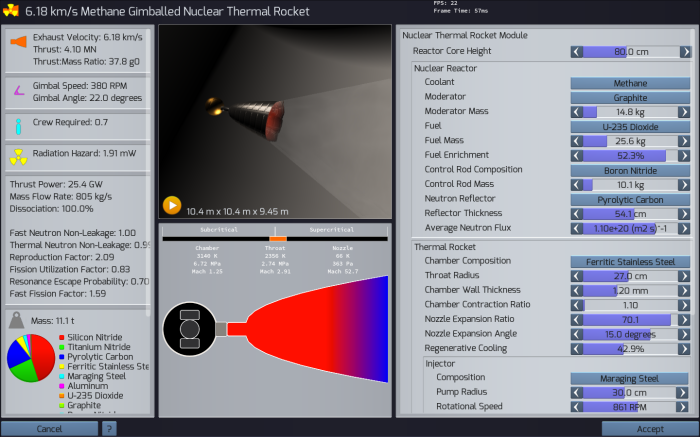The height and width of the screenshot is (437, 700).
Task: Open Chamber Composition material selector
Action: click(630, 261)
